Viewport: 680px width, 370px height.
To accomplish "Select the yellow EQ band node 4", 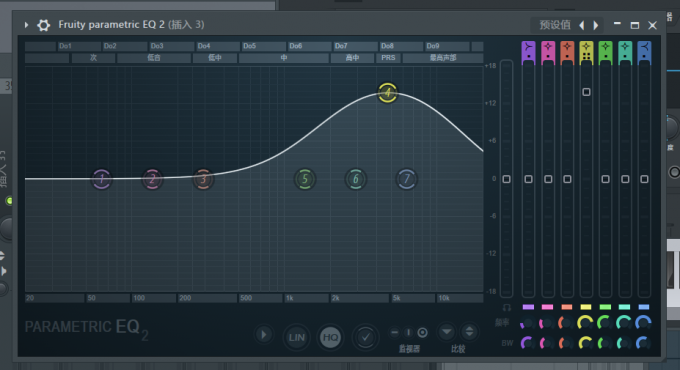I will 387,92.
